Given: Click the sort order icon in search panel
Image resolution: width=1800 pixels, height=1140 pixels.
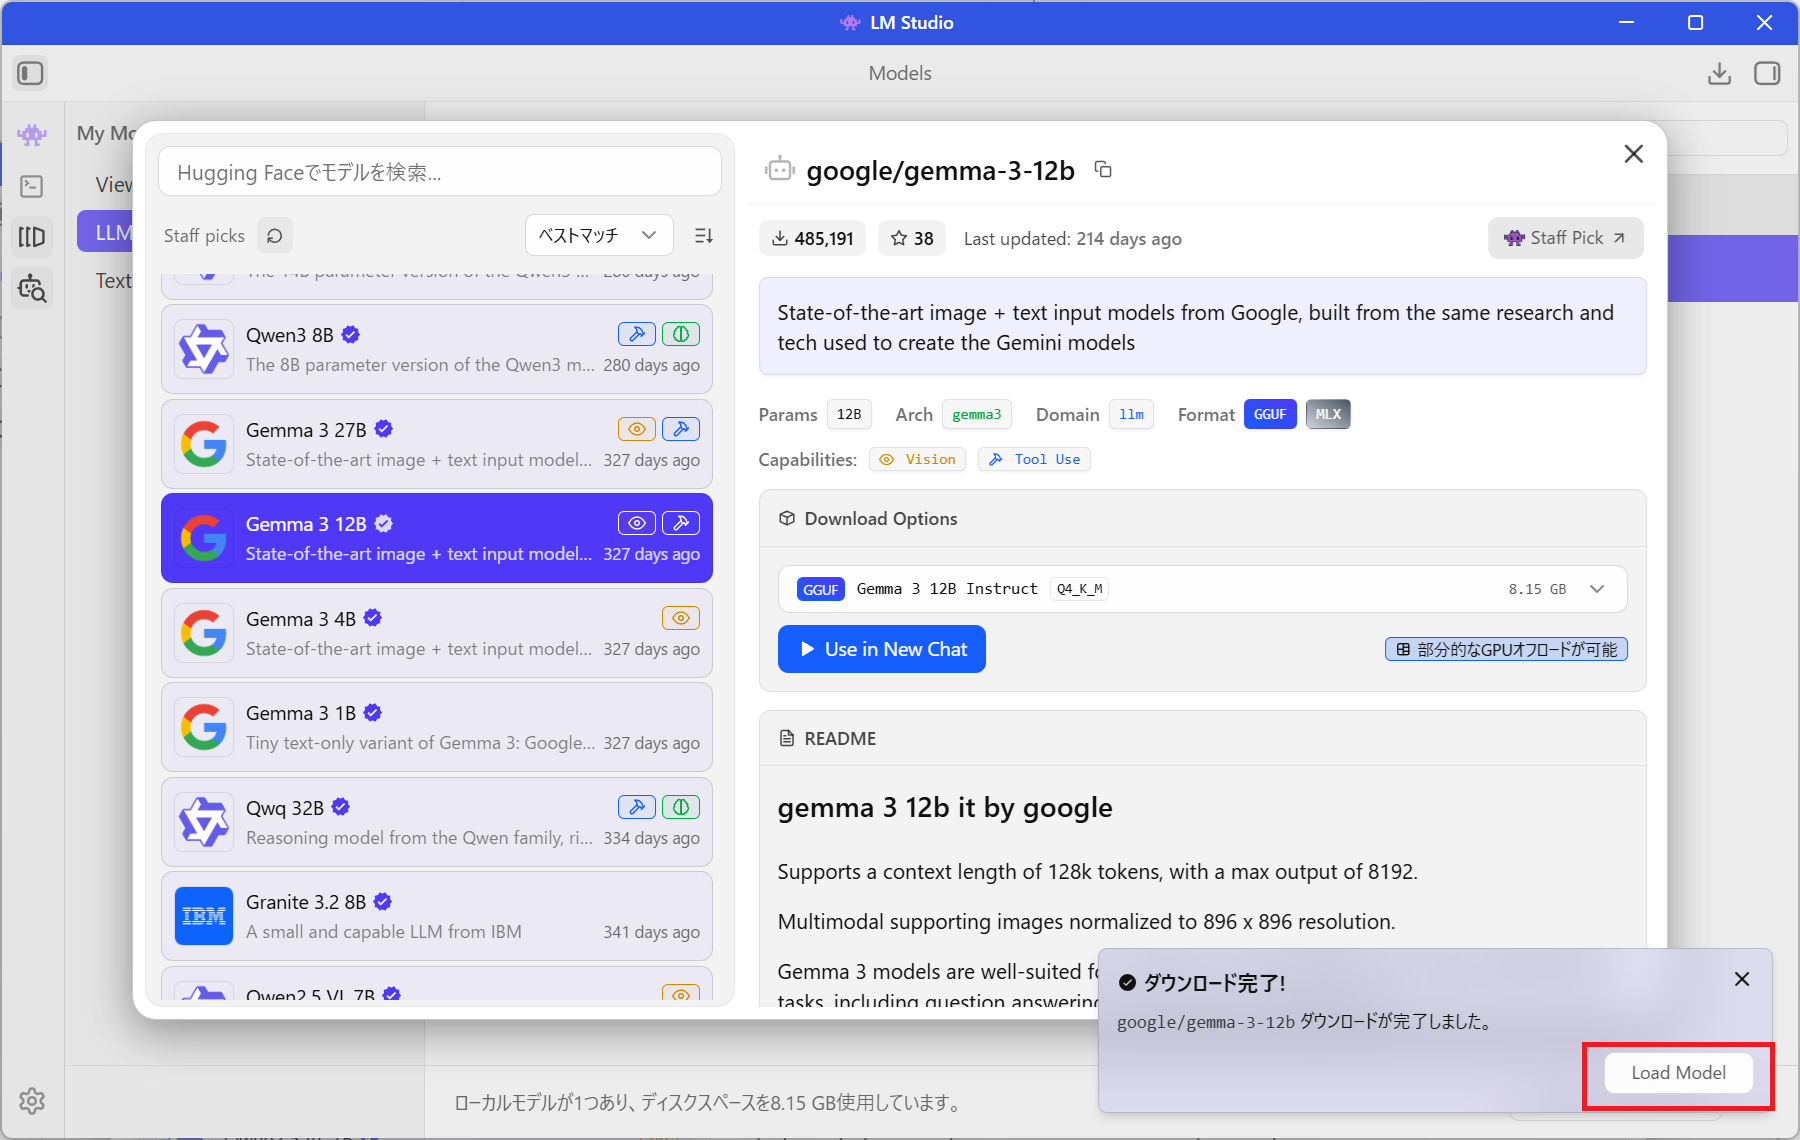Looking at the screenshot, I should coord(704,236).
